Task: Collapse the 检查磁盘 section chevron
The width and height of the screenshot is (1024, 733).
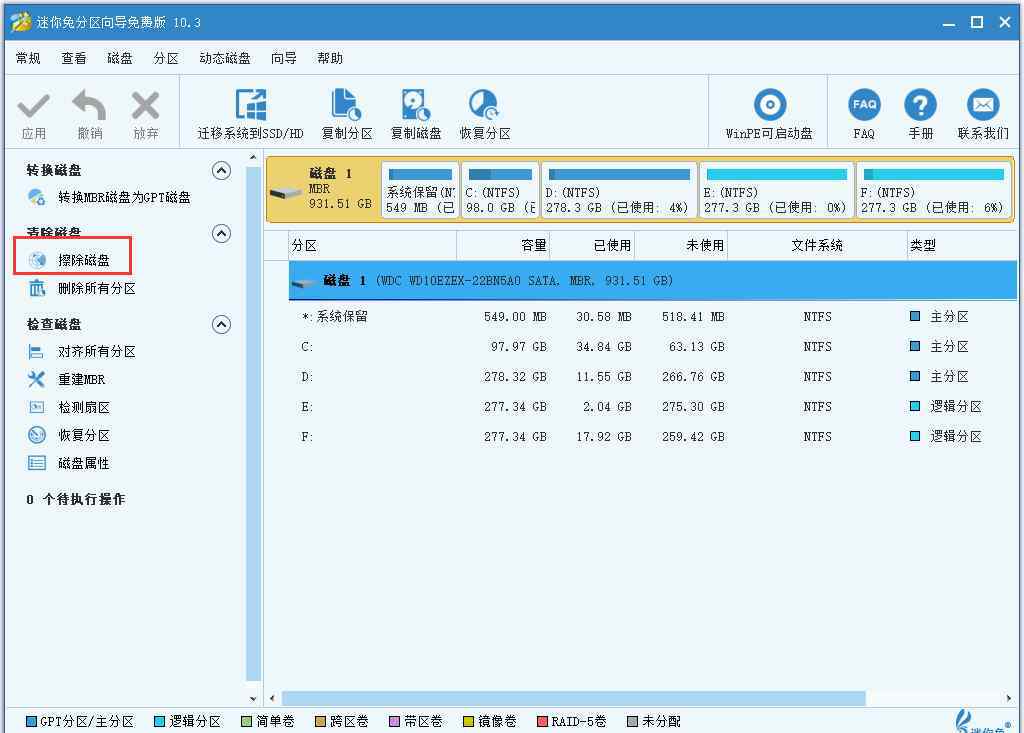Action: [221, 324]
